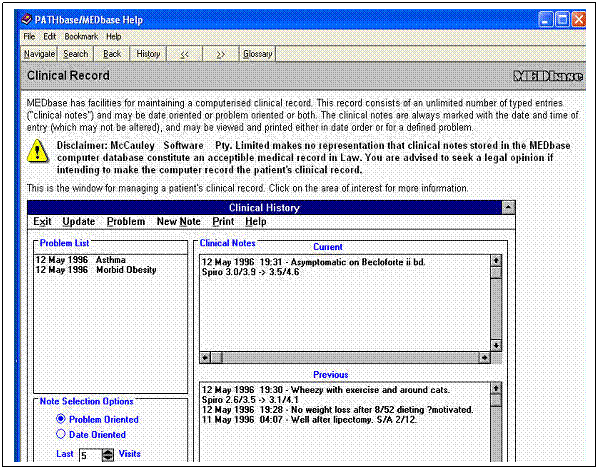Click the Clinical Record page heading

(68, 76)
